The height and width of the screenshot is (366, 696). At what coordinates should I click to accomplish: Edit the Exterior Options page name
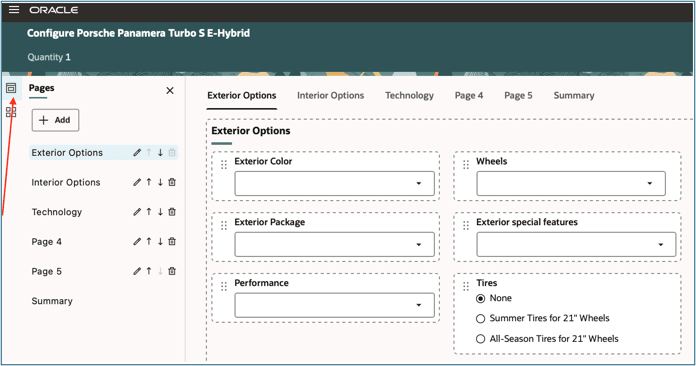tap(137, 153)
